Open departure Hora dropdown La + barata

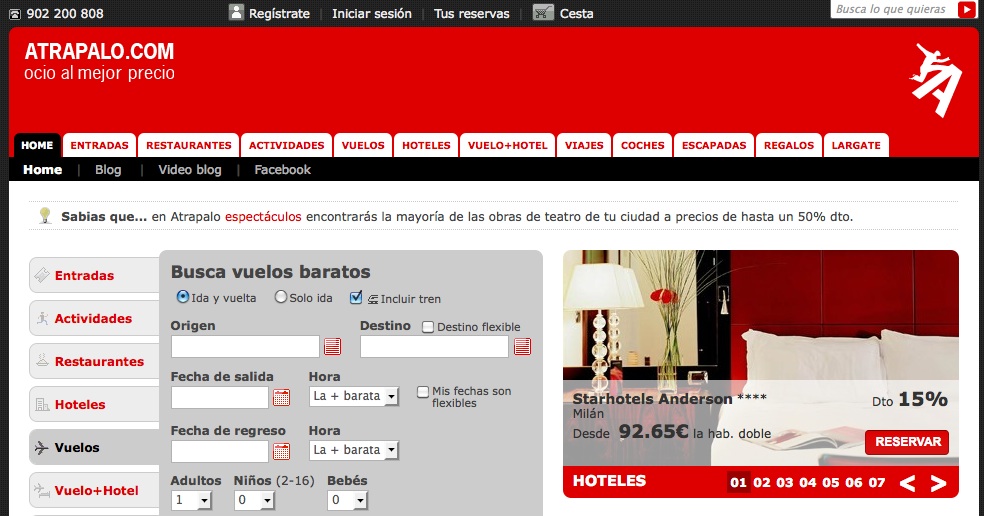coord(354,396)
